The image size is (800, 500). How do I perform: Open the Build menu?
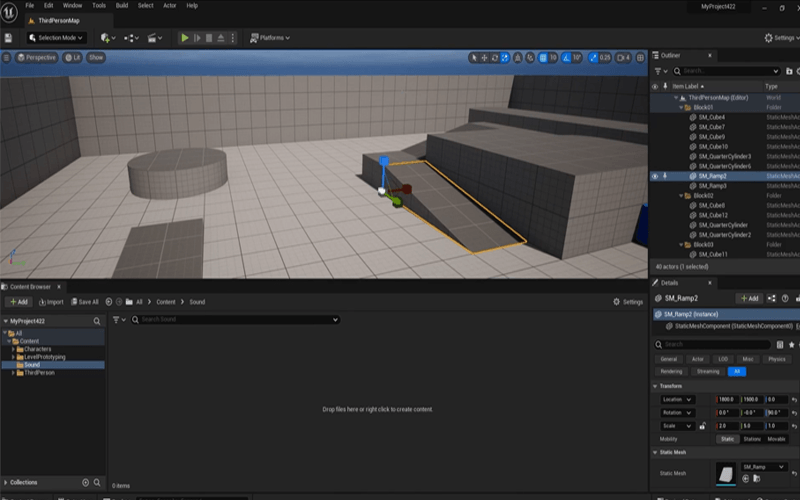122,6
